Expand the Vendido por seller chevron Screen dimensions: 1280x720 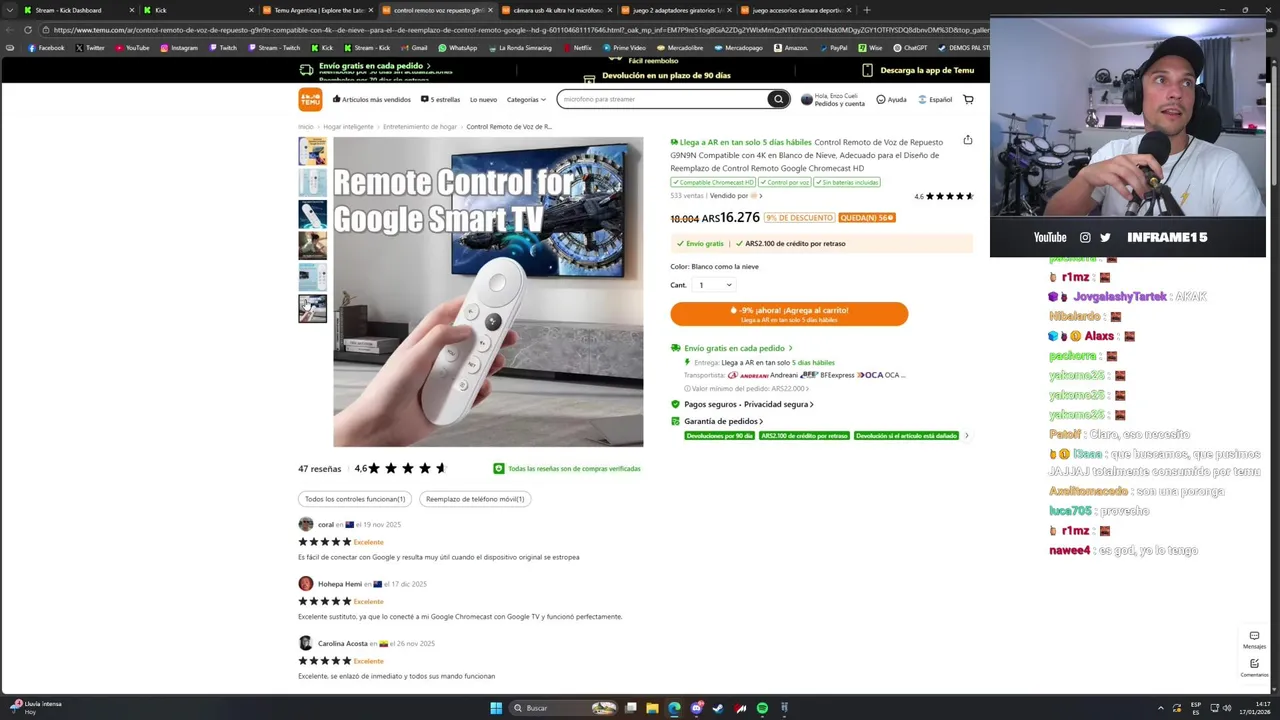click(x=760, y=196)
